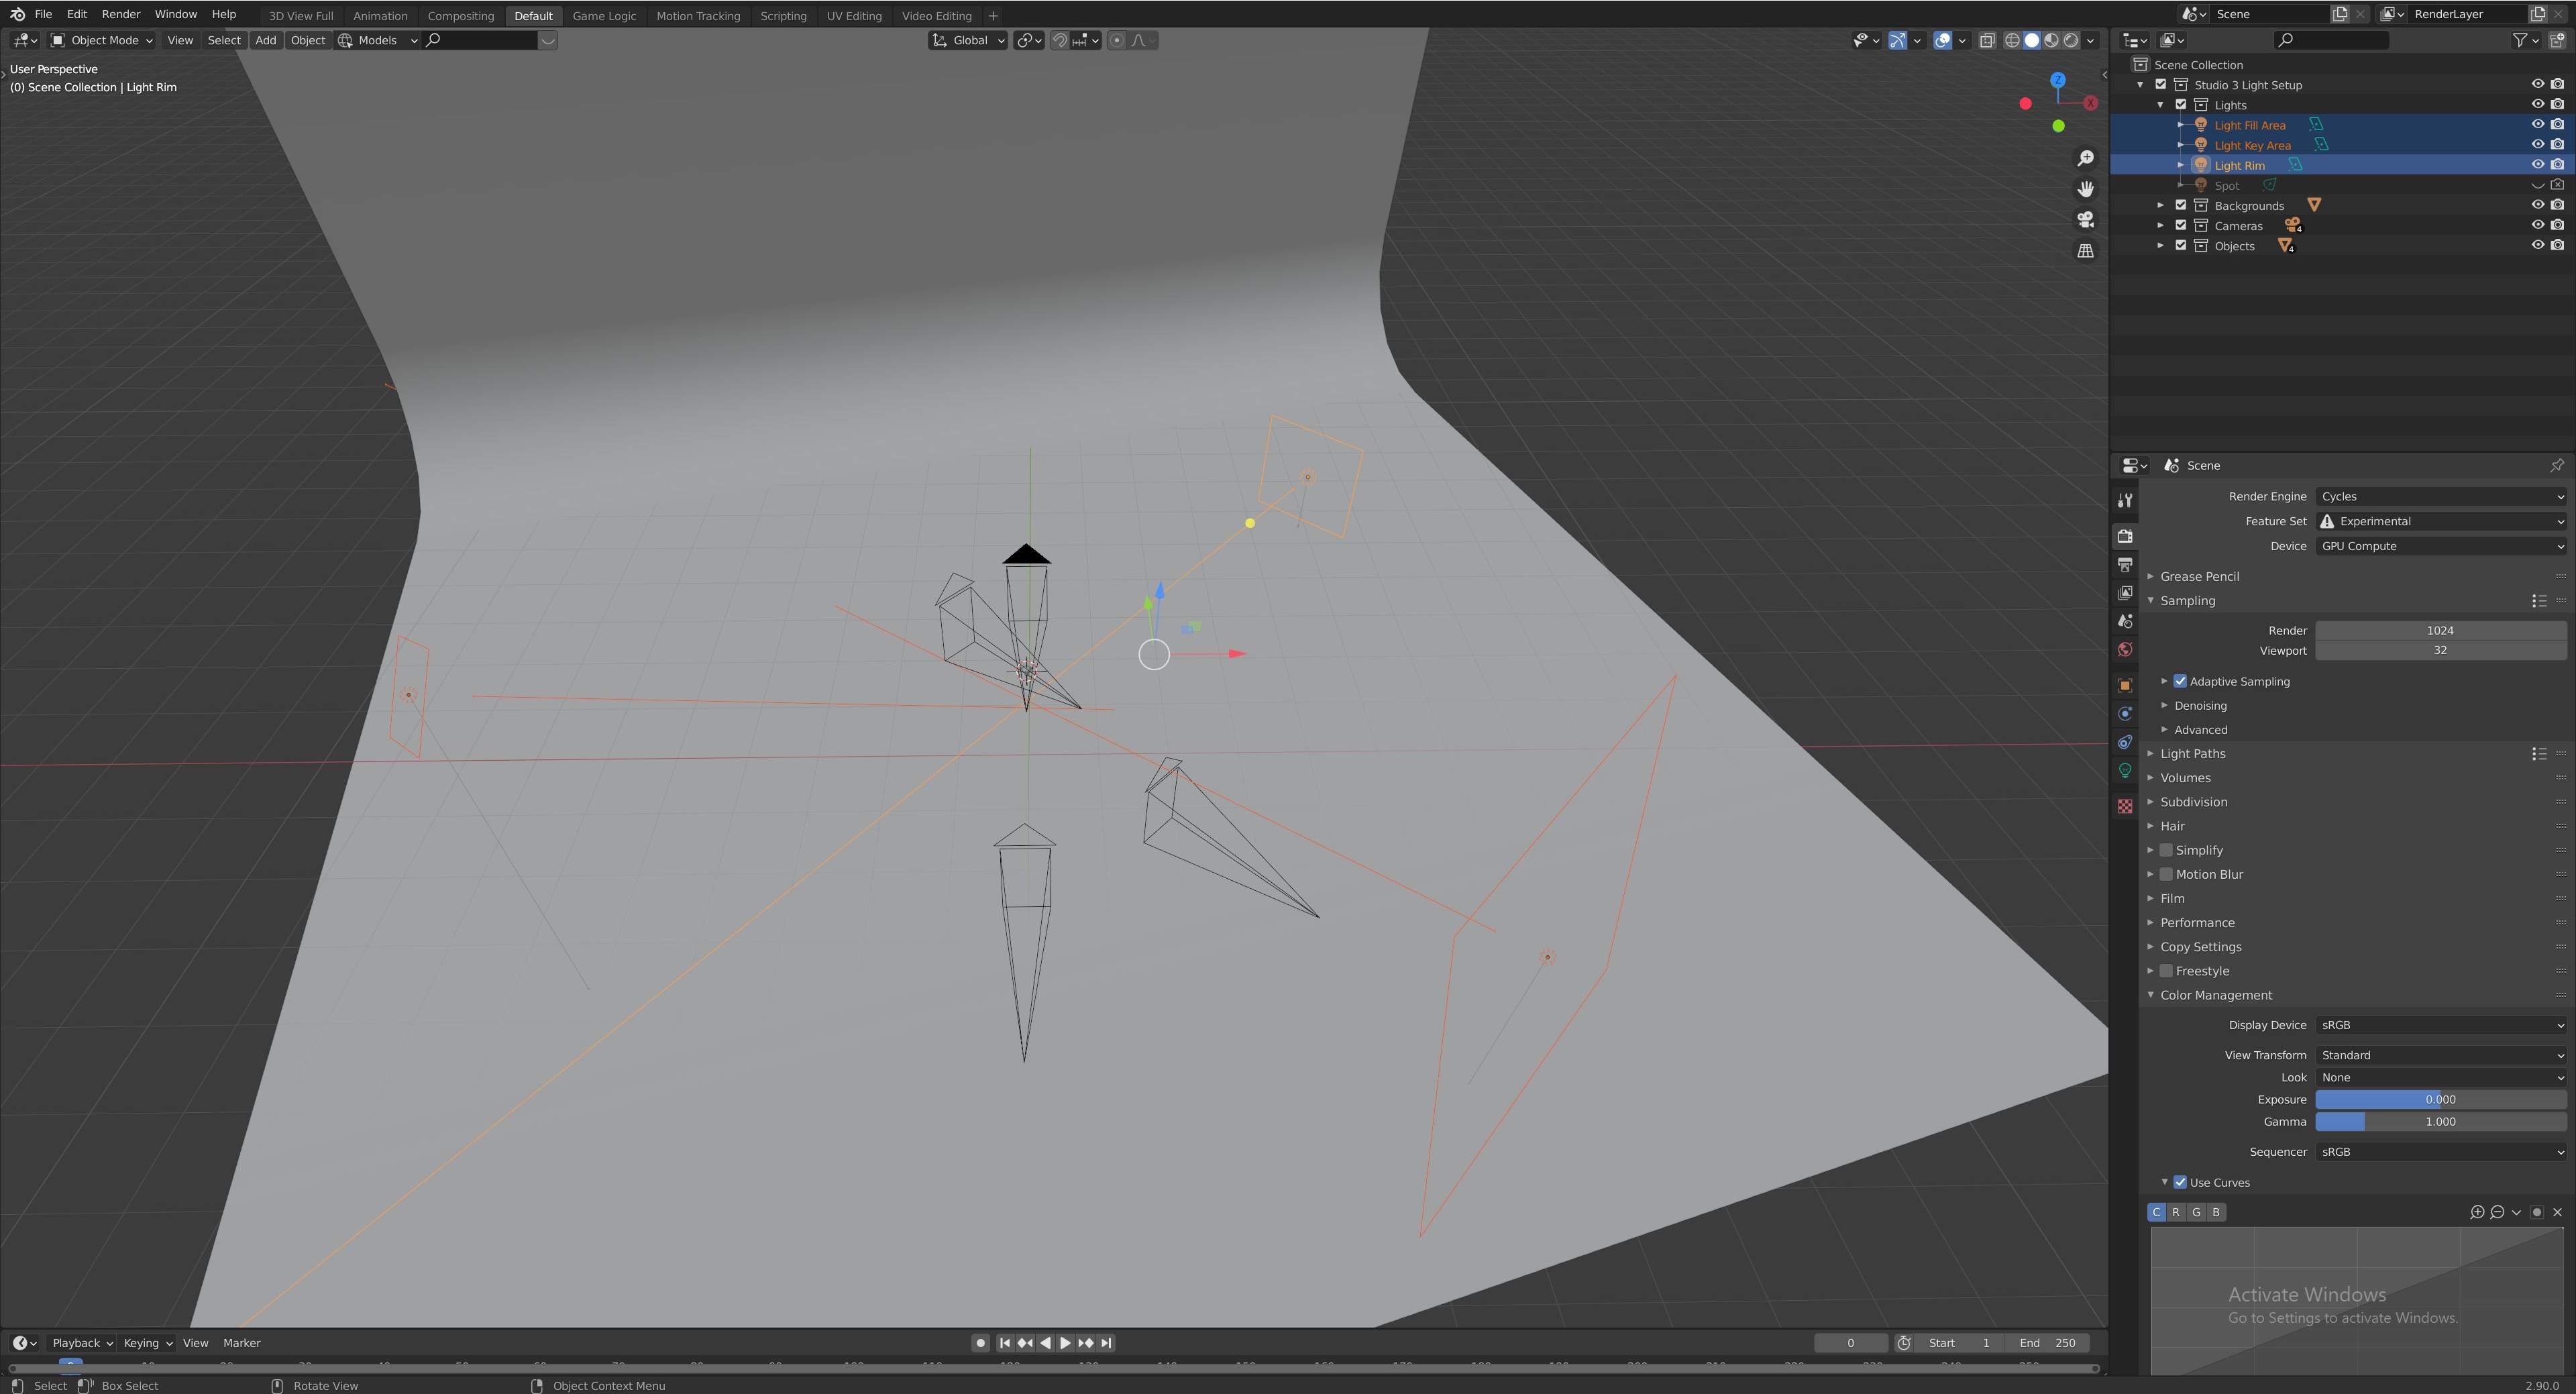The height and width of the screenshot is (1394, 2576).
Task: Enable the Motion Blur checkbox
Action: click(x=2166, y=874)
